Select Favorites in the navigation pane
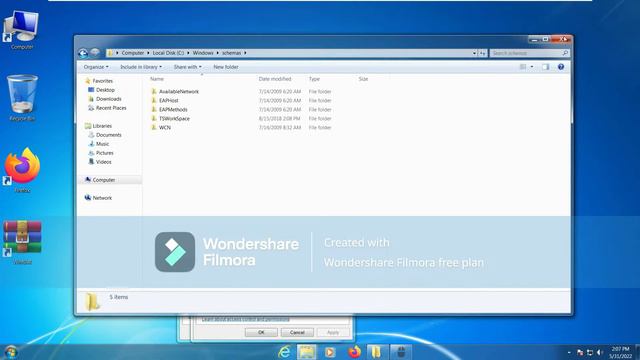Viewport: 640px width, 360px height. tap(102, 81)
